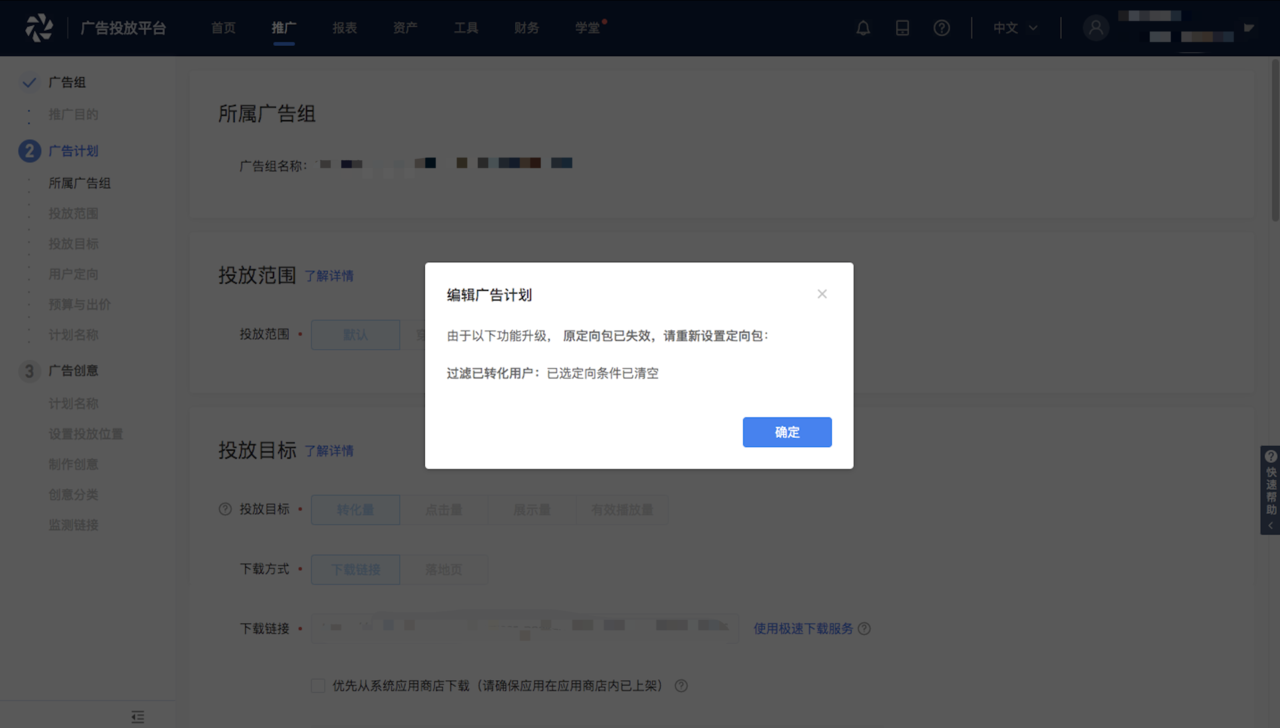Open the 财务 tab
The image size is (1280, 728).
tap(527, 28)
